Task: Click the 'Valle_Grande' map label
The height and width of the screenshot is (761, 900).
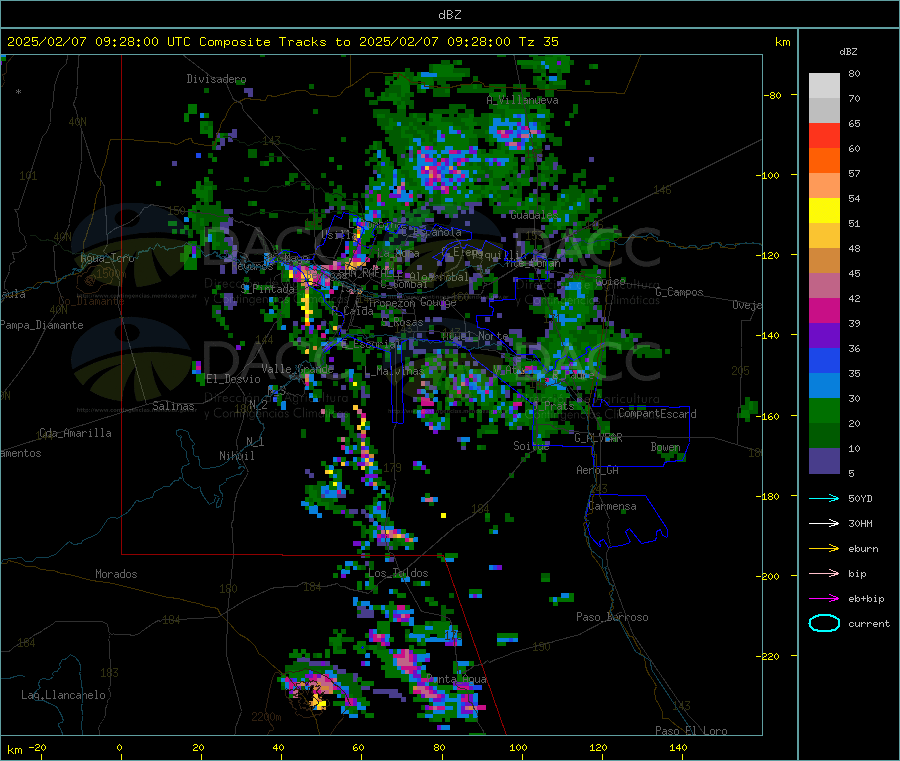Action: pyautogui.click(x=297, y=369)
